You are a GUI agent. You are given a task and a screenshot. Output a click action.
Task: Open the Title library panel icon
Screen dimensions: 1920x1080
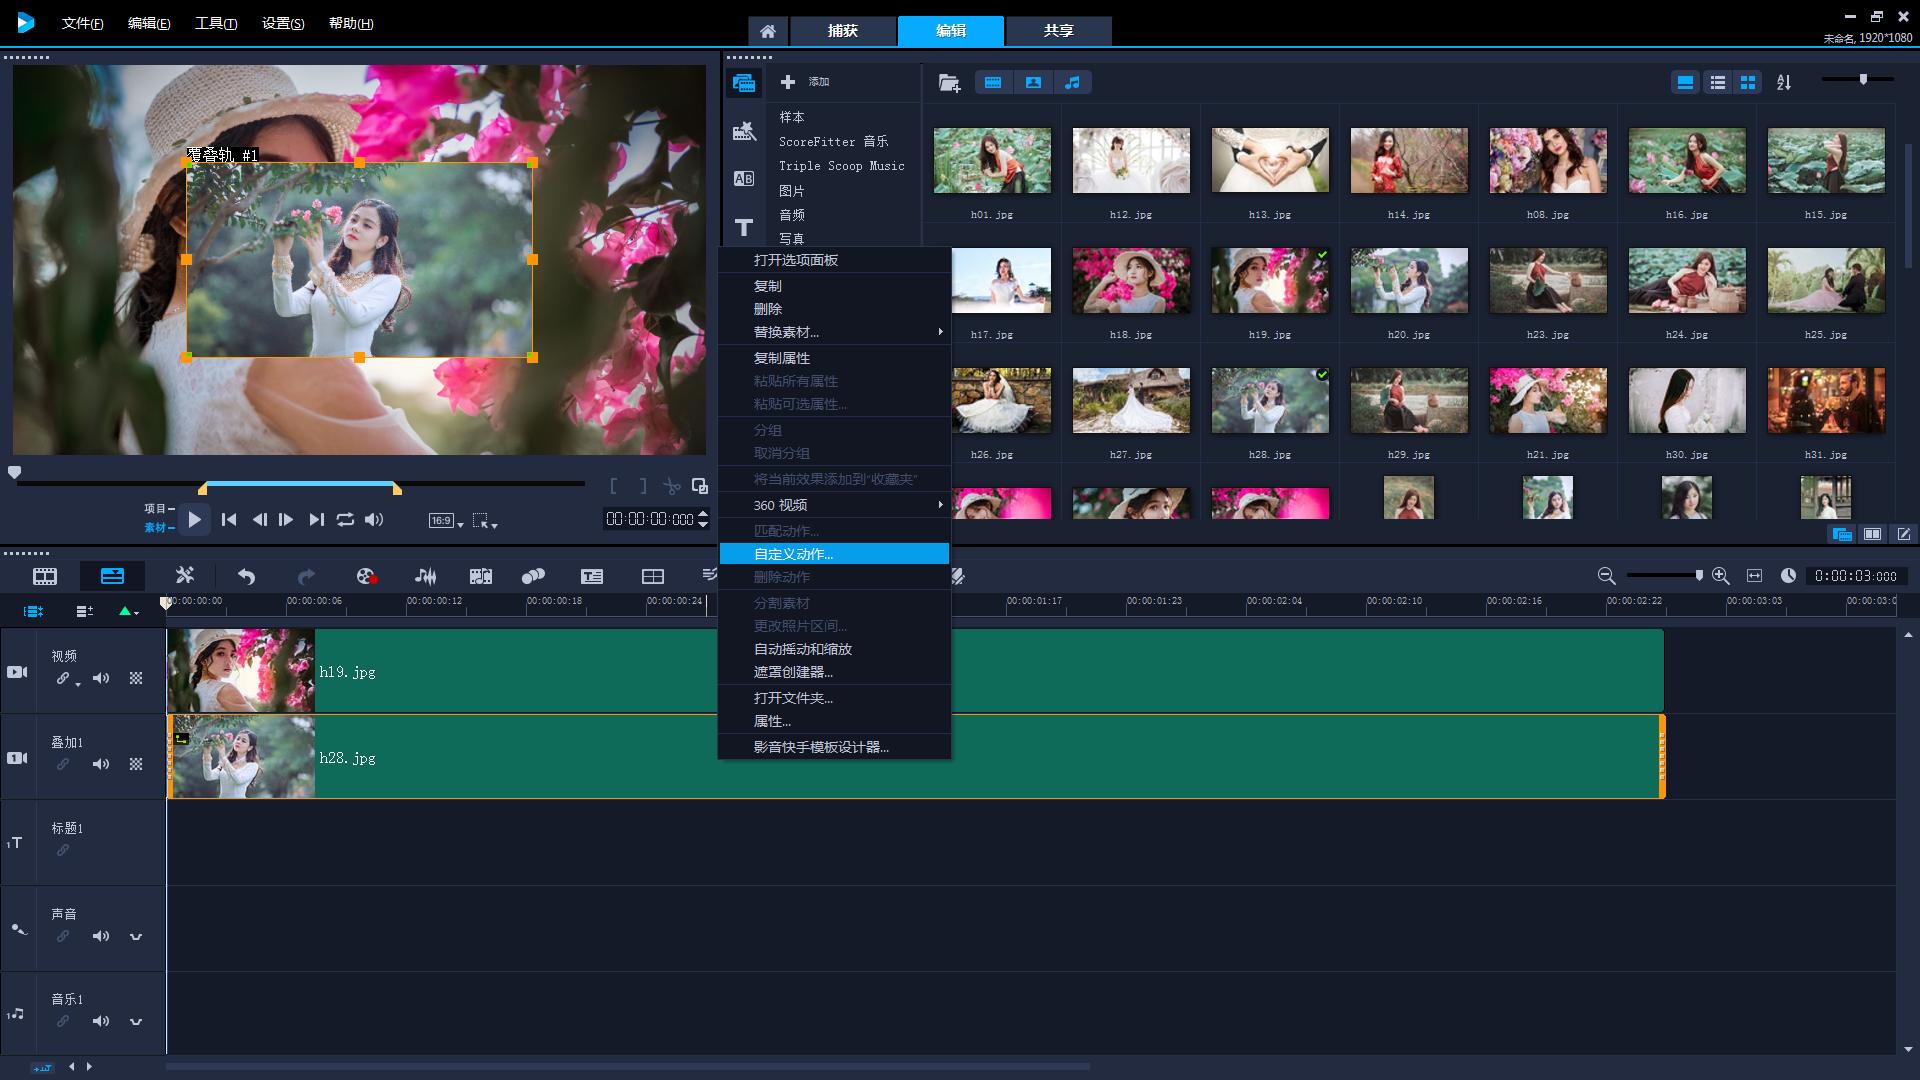[744, 227]
